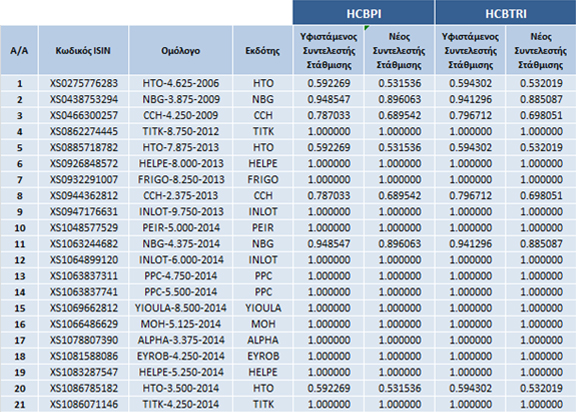Image resolution: width=576 pixels, height=412 pixels.
Task: Click the Κωδικός ISIN column header
Action: point(83,50)
